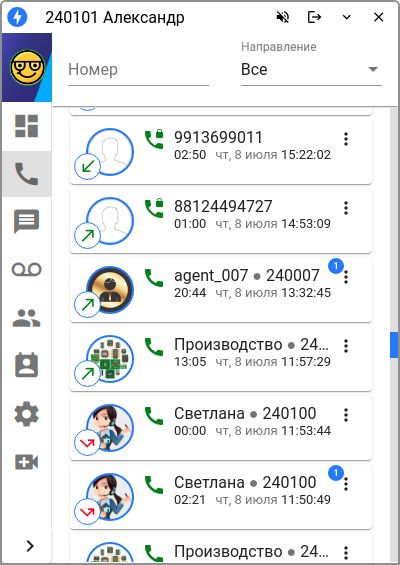The image size is (400, 565).
Task: Start a video conference via camera icon
Action: point(26,462)
